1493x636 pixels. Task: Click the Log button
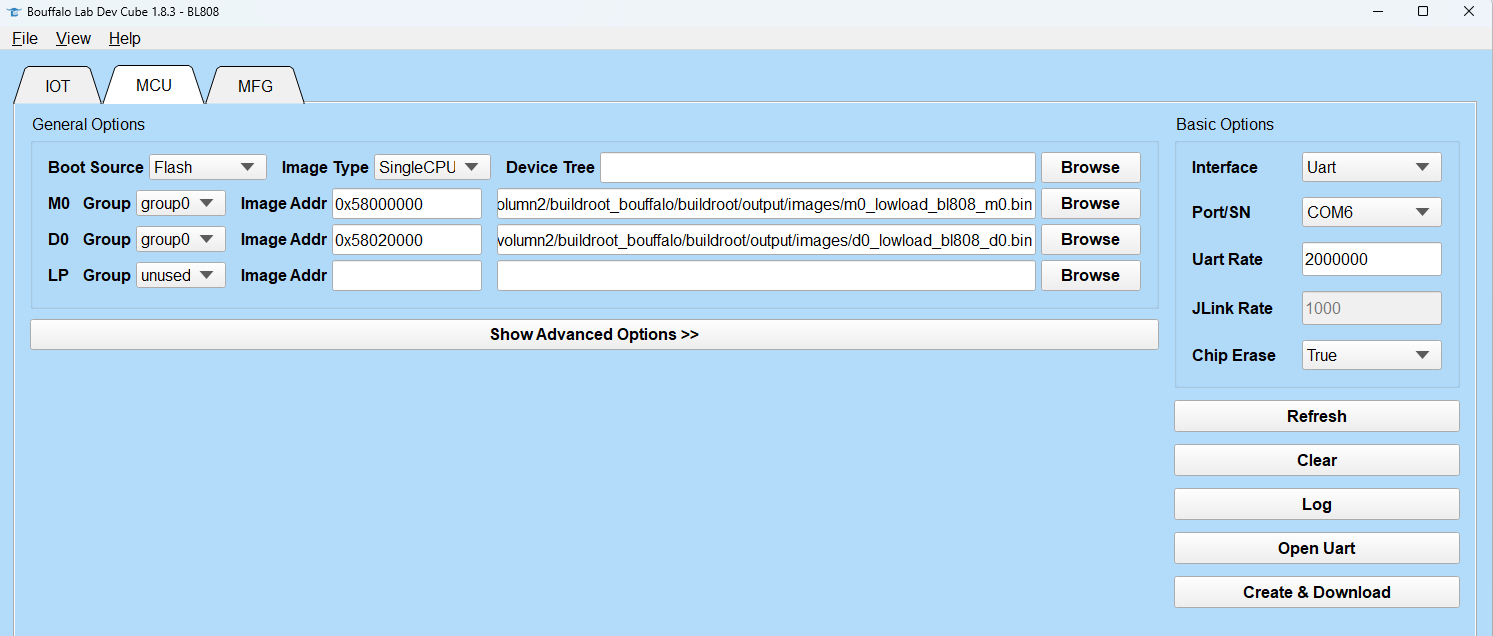(x=1316, y=504)
